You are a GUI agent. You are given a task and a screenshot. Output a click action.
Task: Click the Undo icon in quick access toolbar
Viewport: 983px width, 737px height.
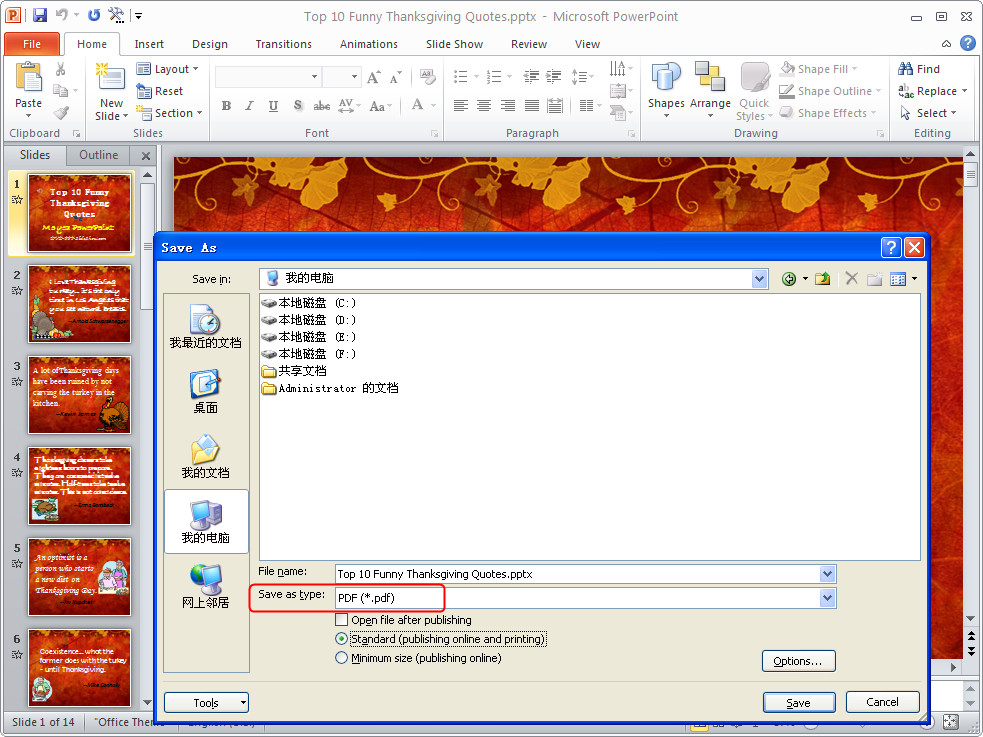pos(61,15)
